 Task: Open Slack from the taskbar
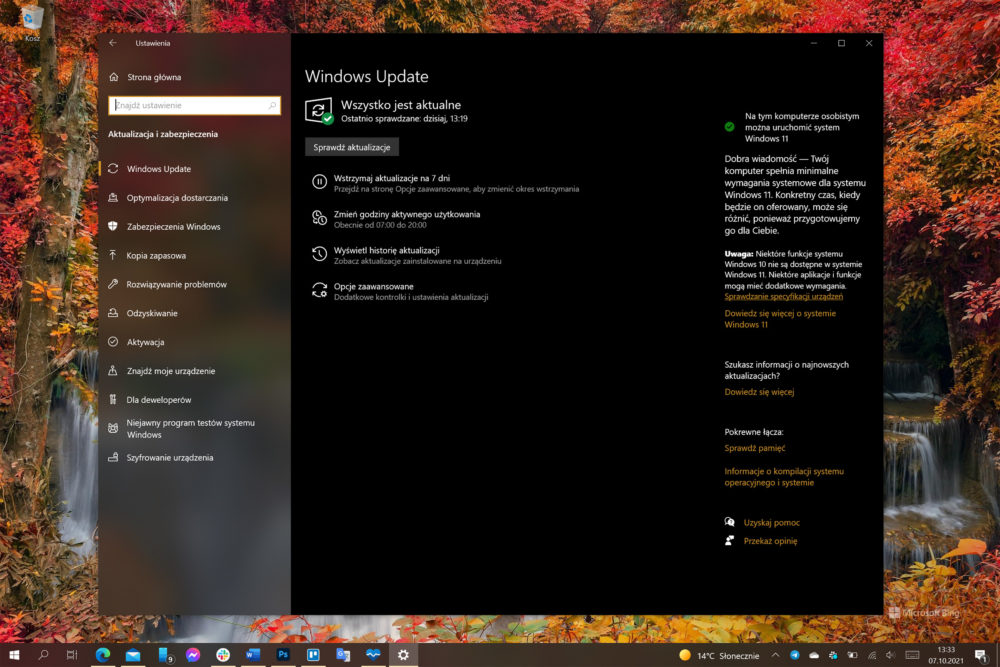coord(223,655)
